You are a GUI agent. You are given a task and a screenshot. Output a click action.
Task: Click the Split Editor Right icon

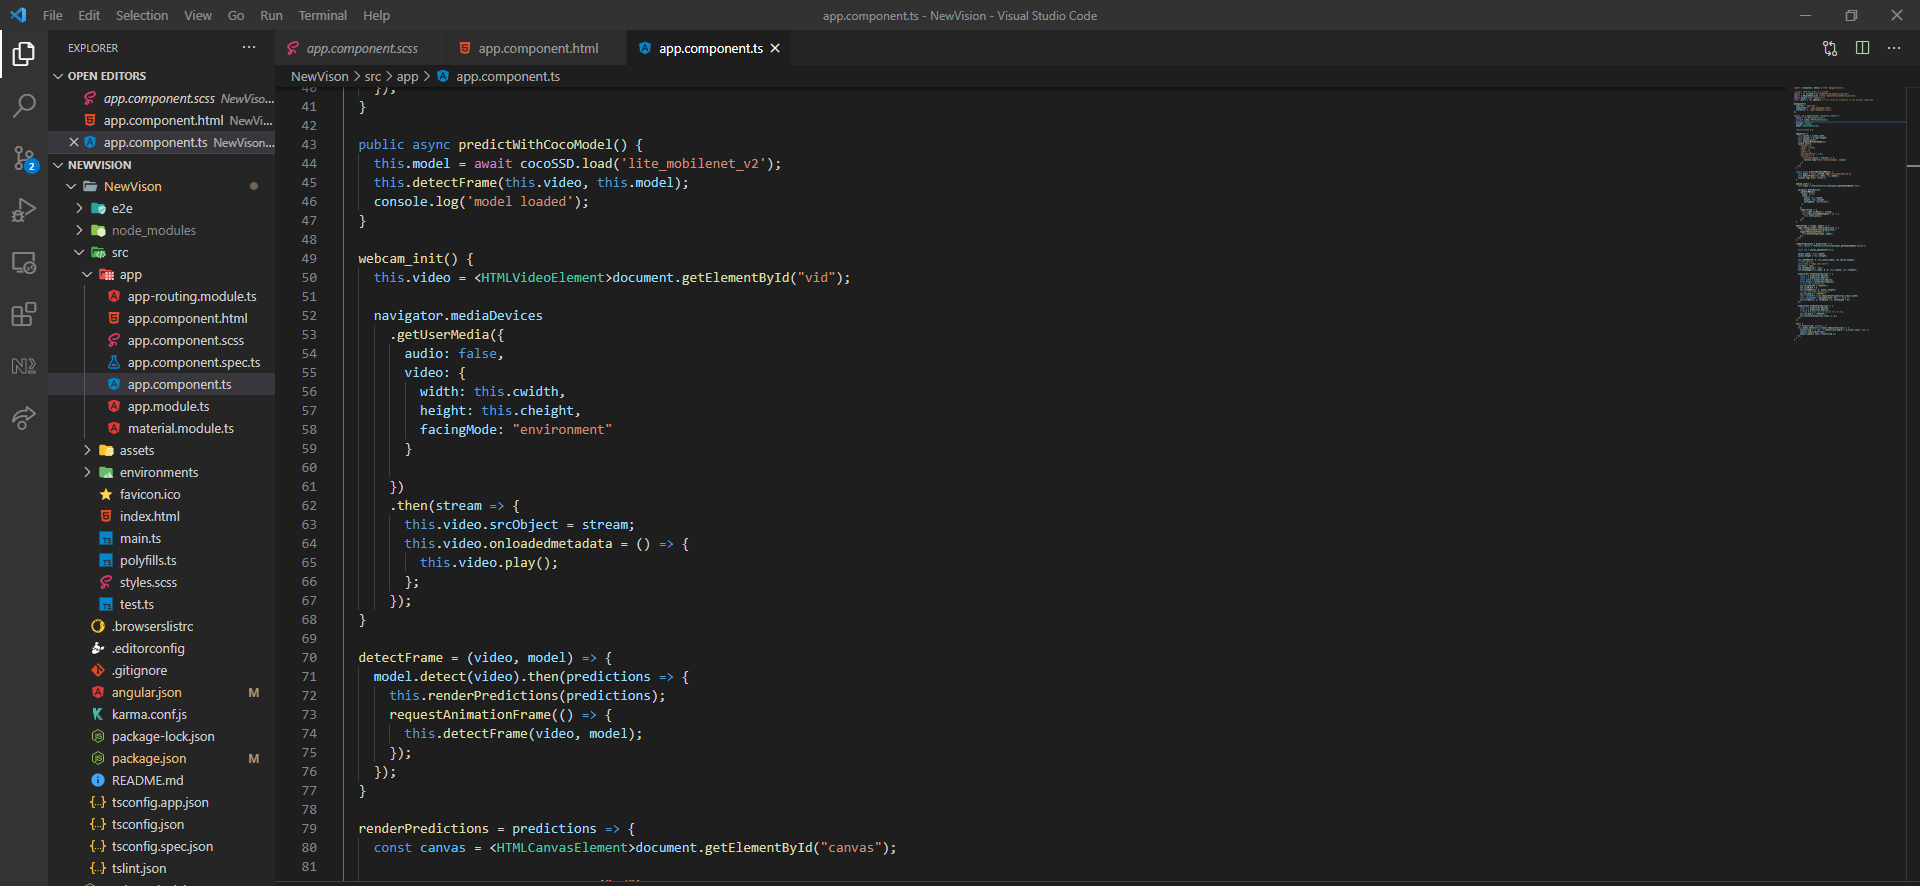(1862, 48)
